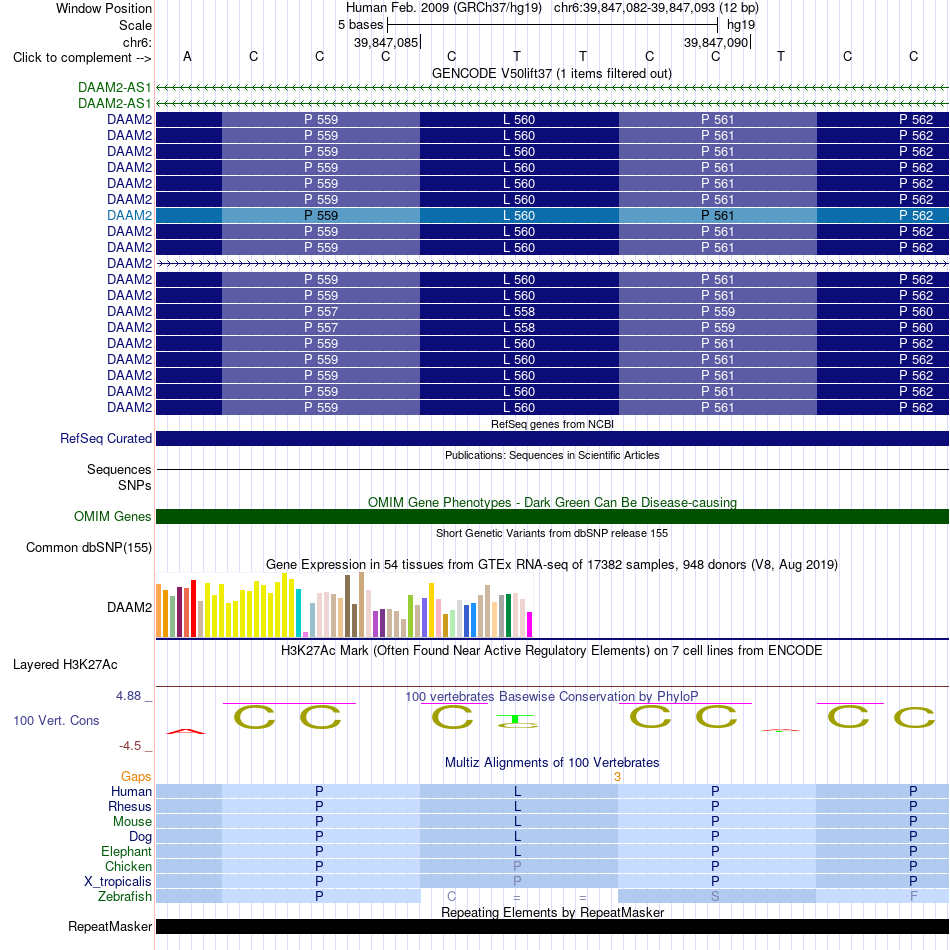Click the Dog species label

click(140, 837)
